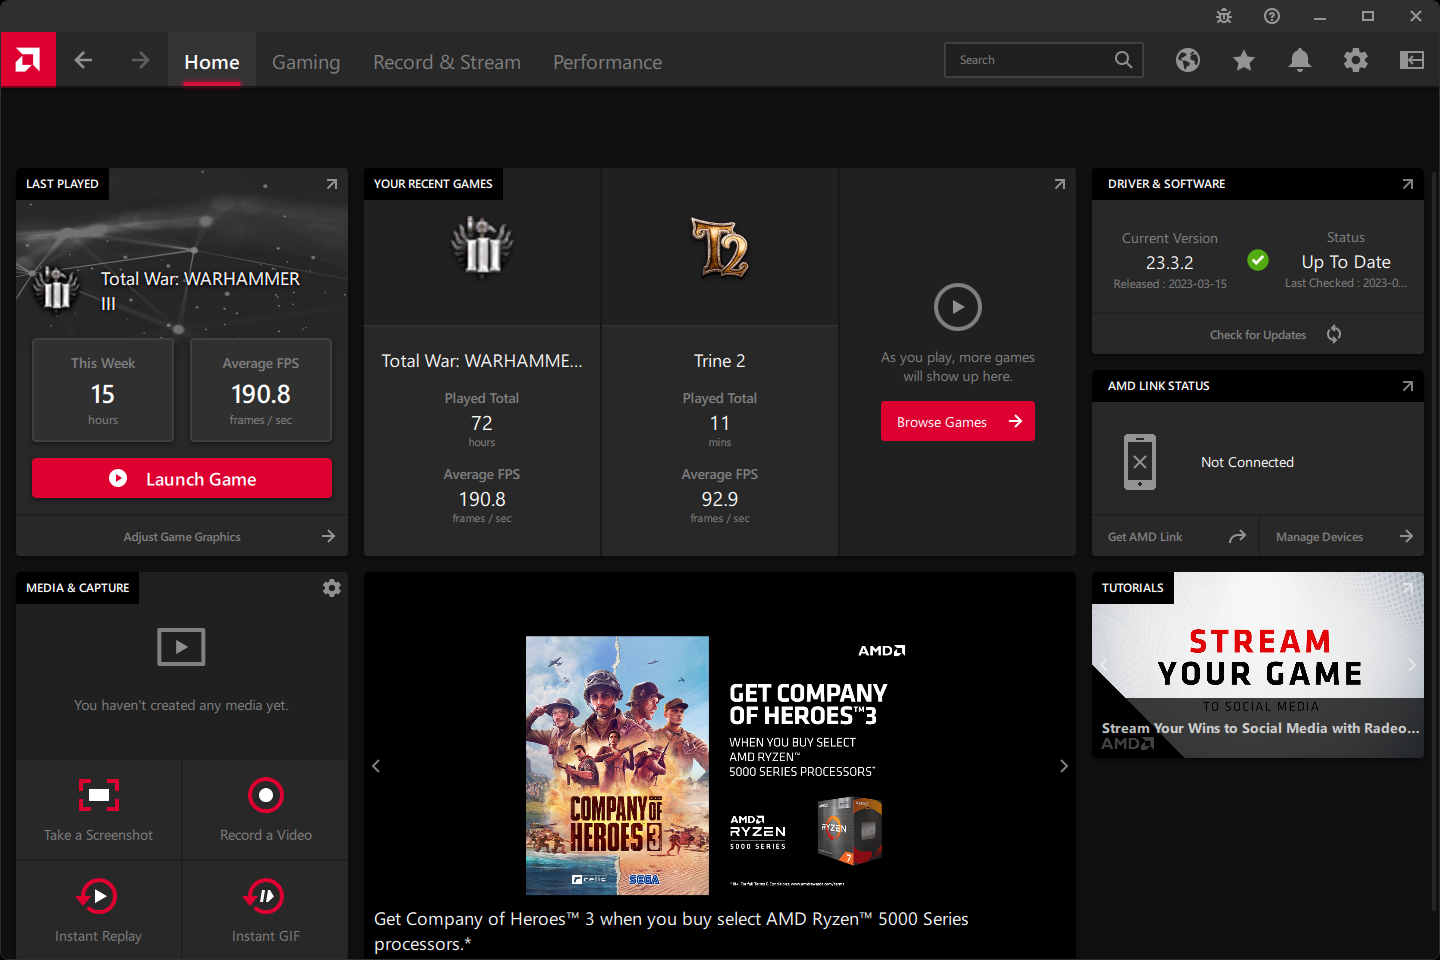Image resolution: width=1440 pixels, height=960 pixels.
Task: Click the Manage Devices link
Action: (x=1319, y=537)
